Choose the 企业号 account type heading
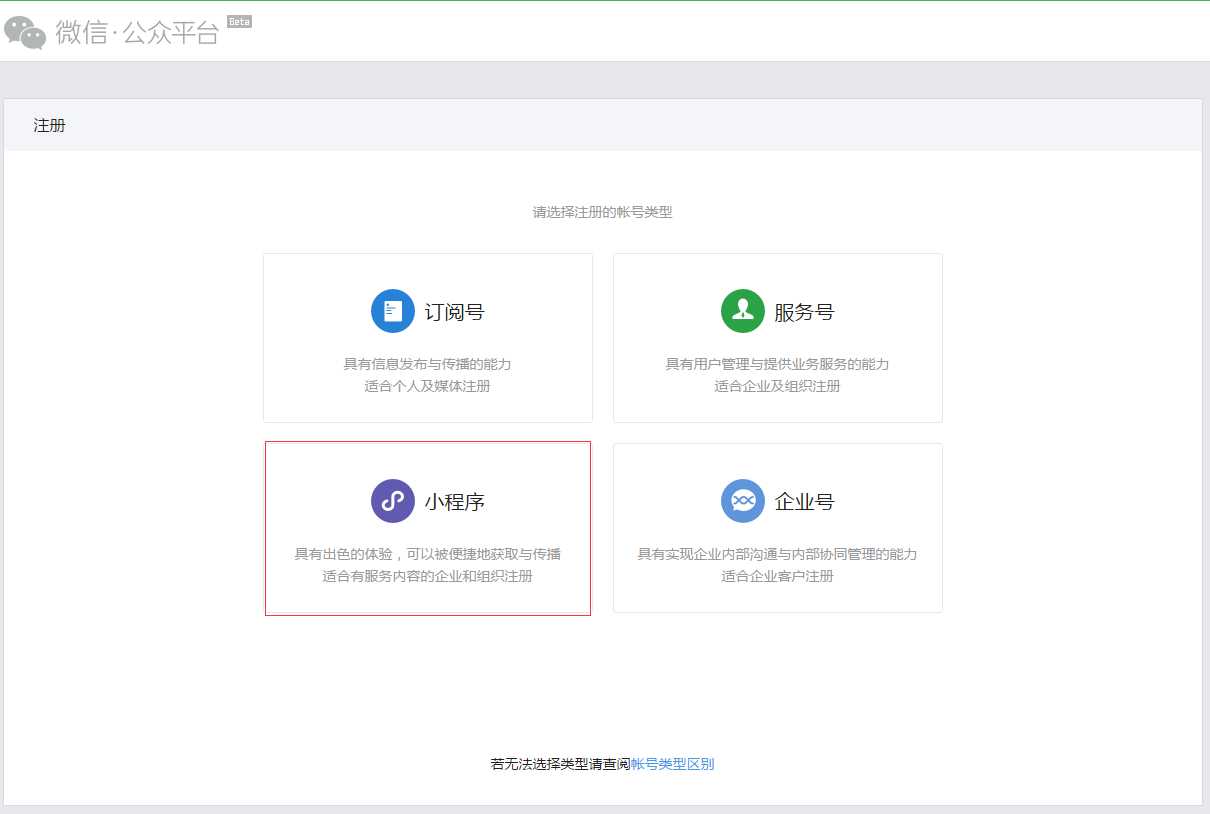Image resolution: width=1210 pixels, height=814 pixels. (804, 502)
